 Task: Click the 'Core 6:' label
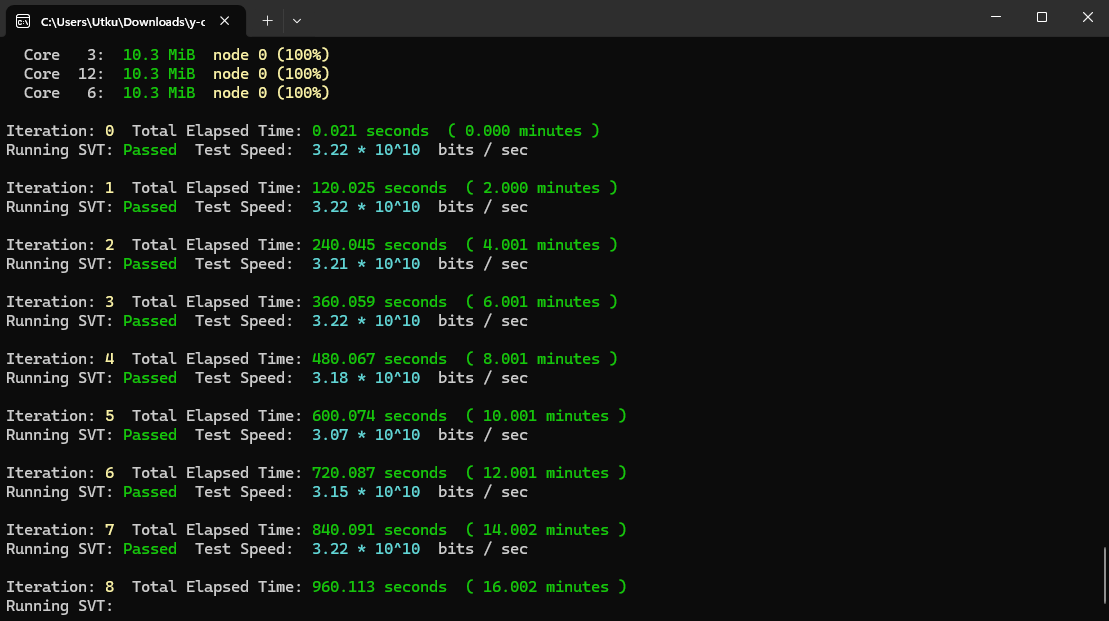click(x=64, y=93)
